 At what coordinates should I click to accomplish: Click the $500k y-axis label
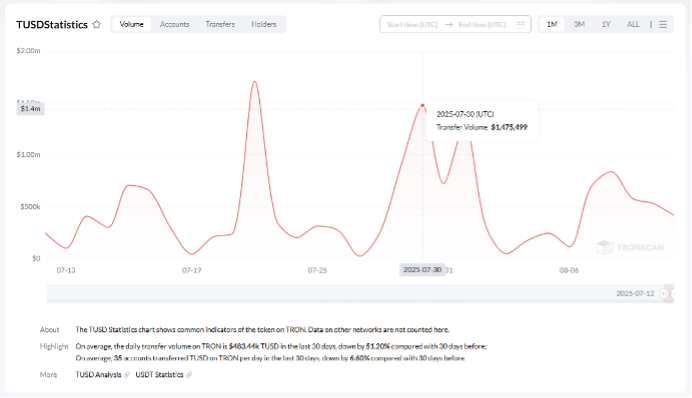pyautogui.click(x=30, y=207)
